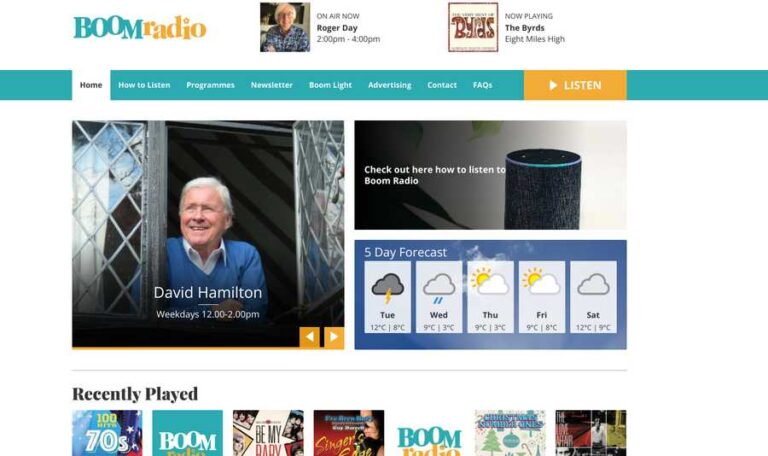Click the Boom Radio logo
768x456 pixels.
140,28
